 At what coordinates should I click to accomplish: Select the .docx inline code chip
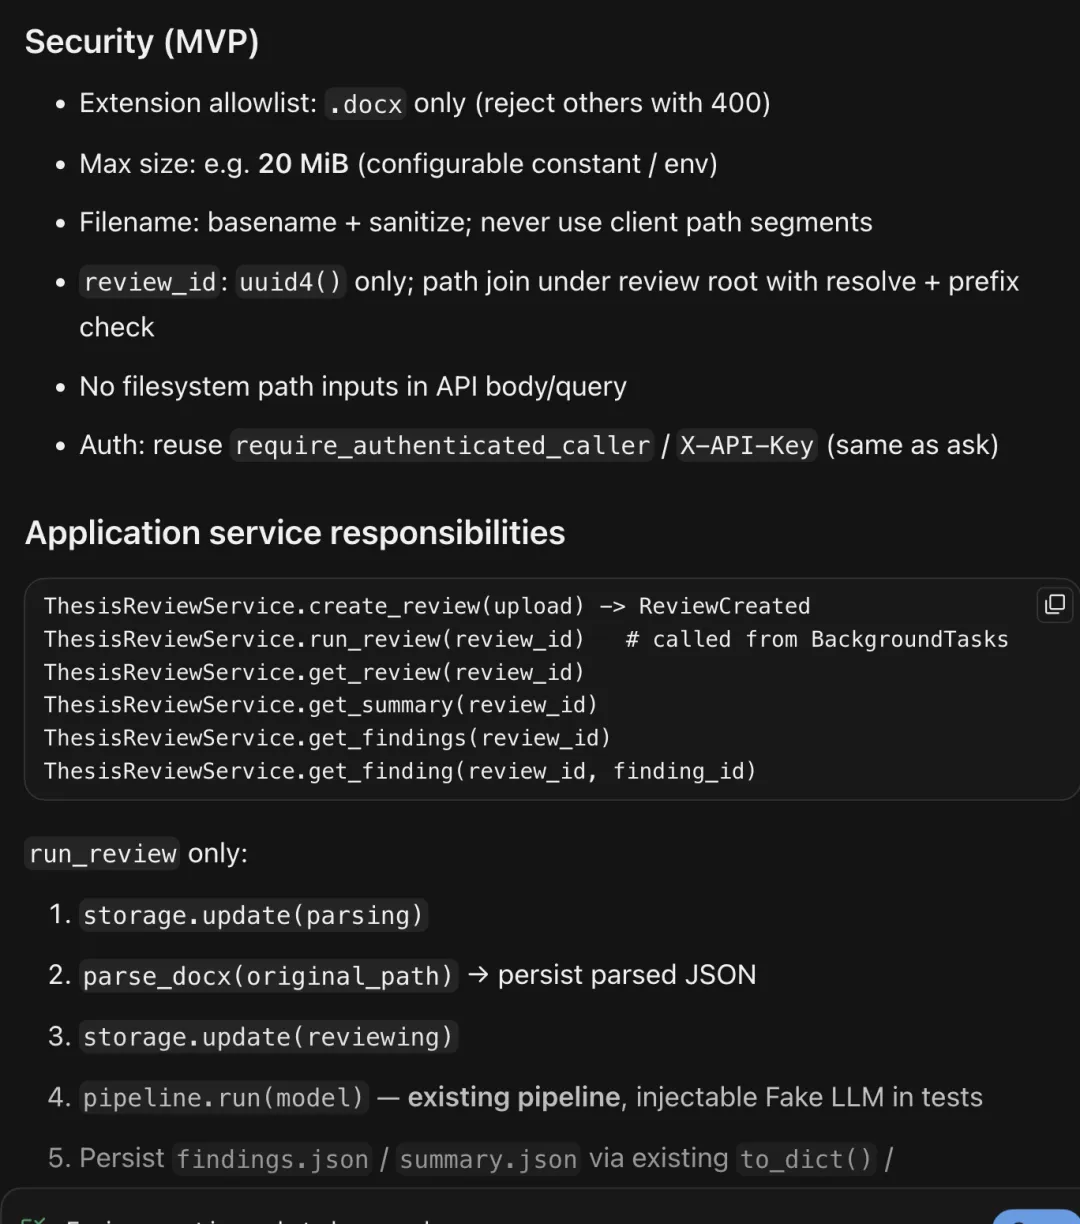pyautogui.click(x=366, y=104)
